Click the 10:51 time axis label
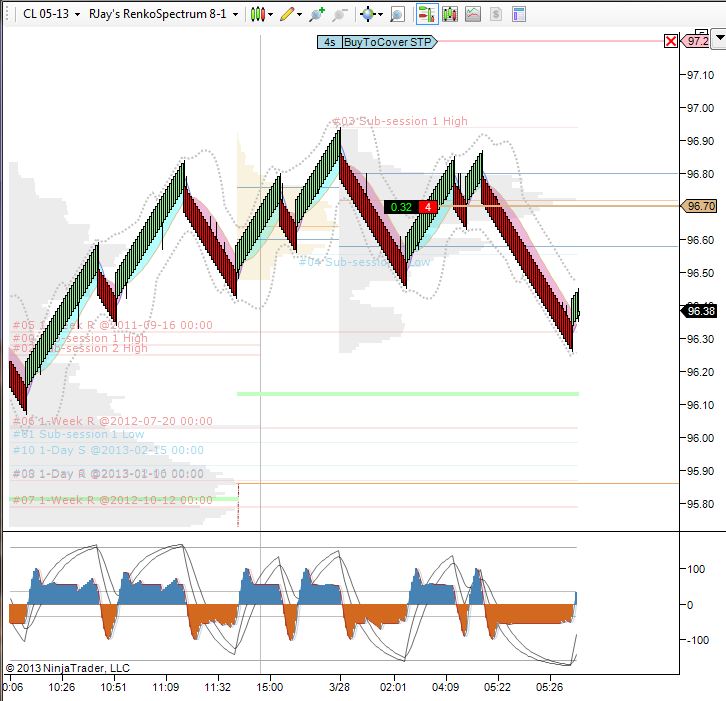This screenshot has height=701, width=726. 113,687
